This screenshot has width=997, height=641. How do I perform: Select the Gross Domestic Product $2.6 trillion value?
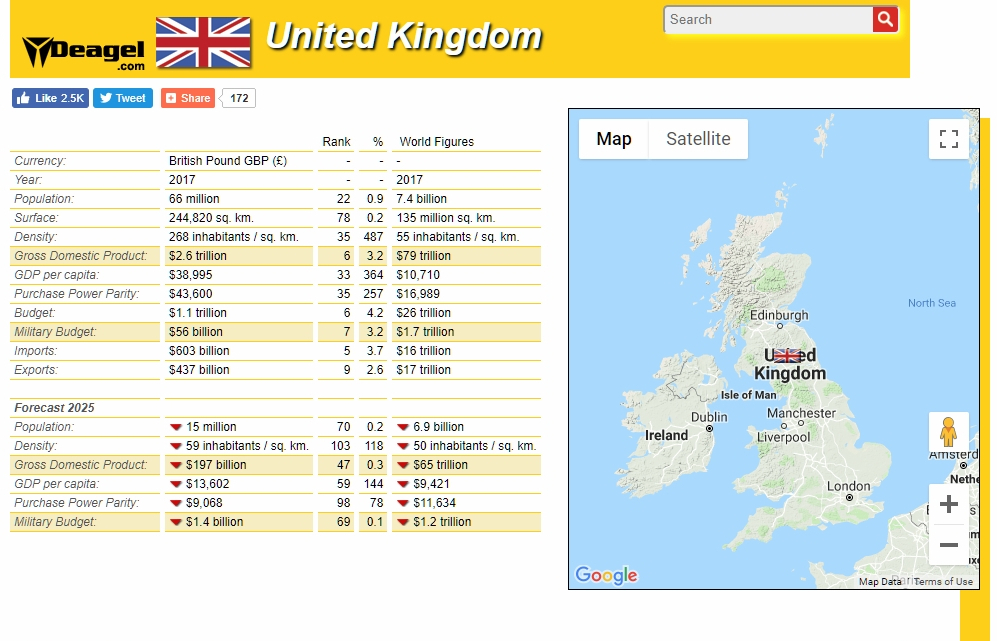pyautogui.click(x=198, y=256)
